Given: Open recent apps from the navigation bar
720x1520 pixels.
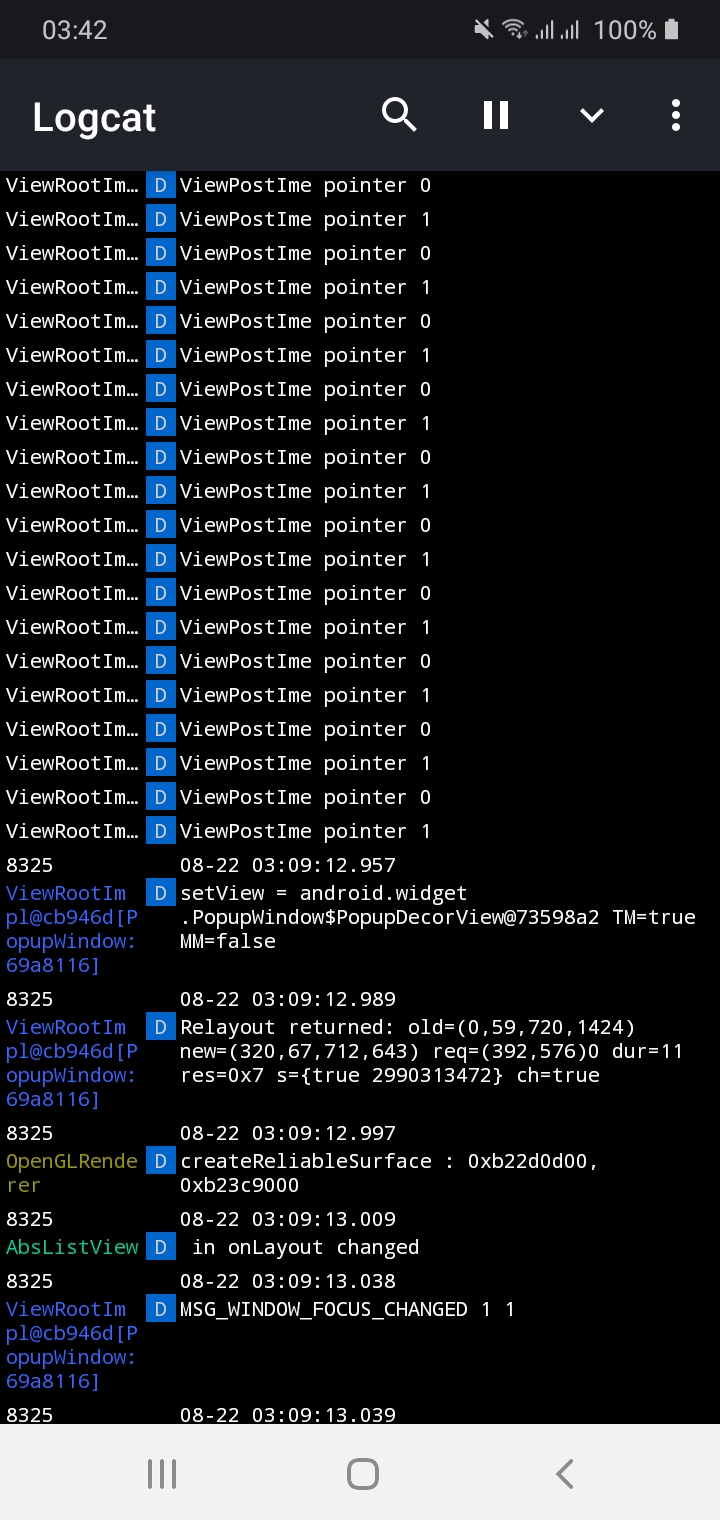Looking at the screenshot, I should pos(161,1473).
